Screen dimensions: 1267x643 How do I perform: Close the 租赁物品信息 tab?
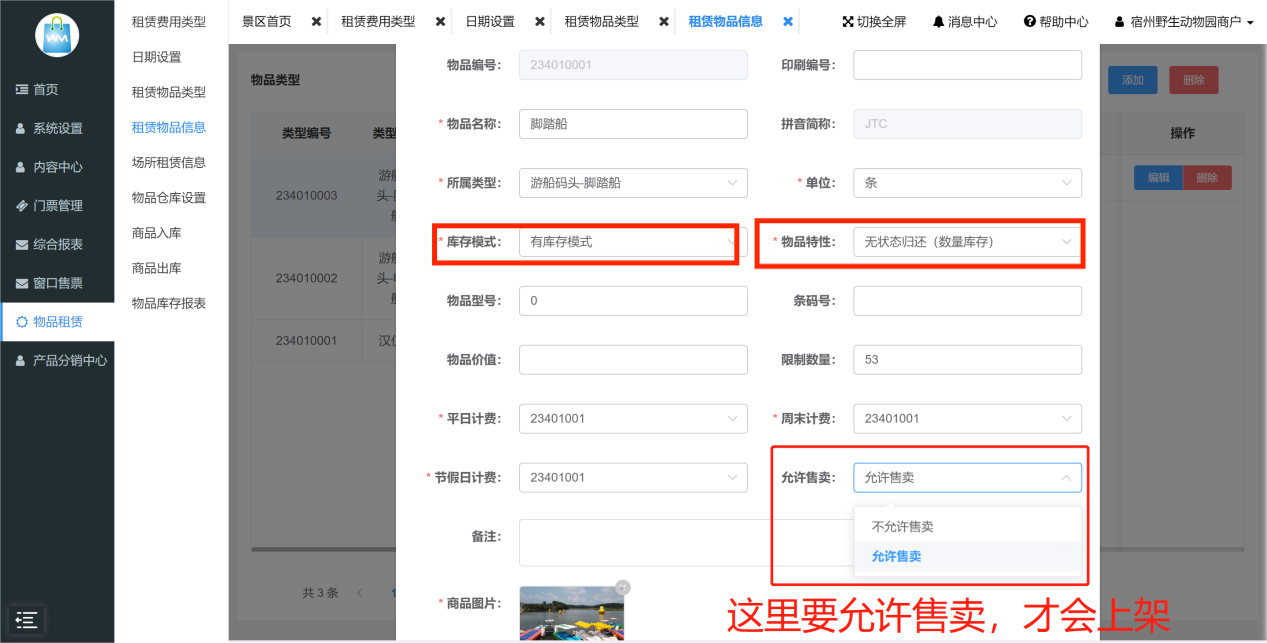pyautogui.click(x=788, y=21)
